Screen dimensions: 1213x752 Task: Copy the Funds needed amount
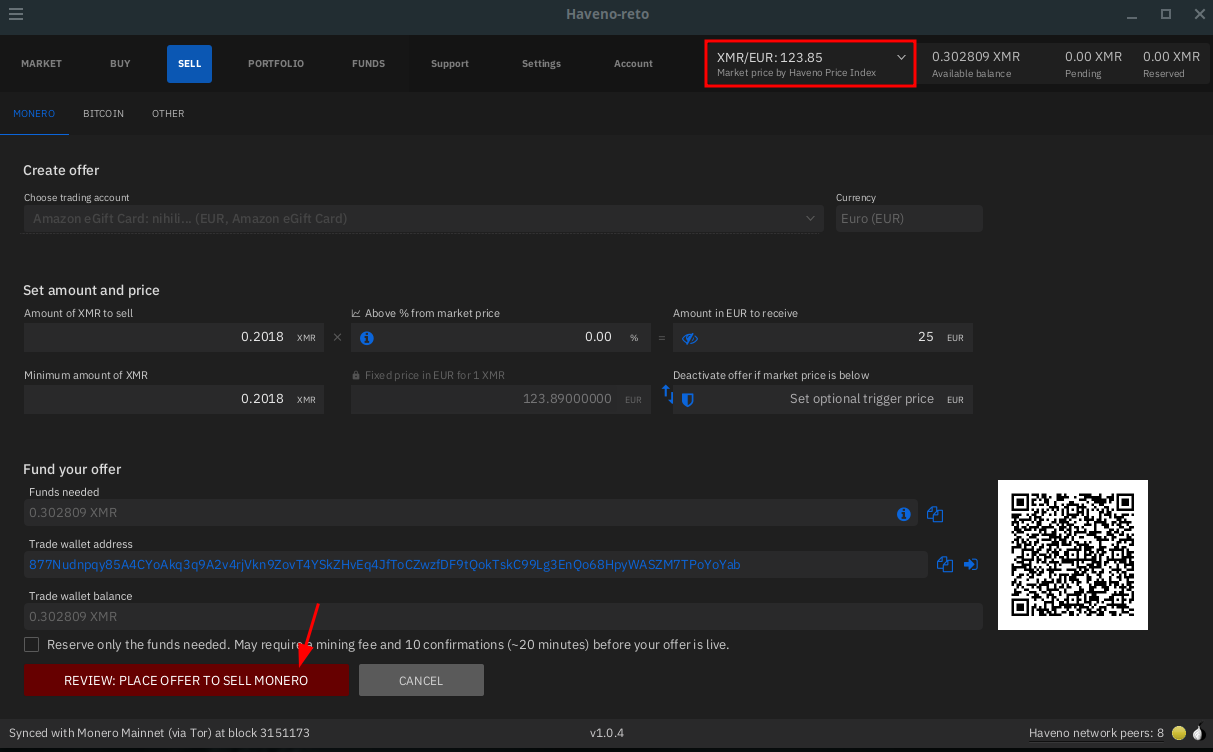point(935,514)
